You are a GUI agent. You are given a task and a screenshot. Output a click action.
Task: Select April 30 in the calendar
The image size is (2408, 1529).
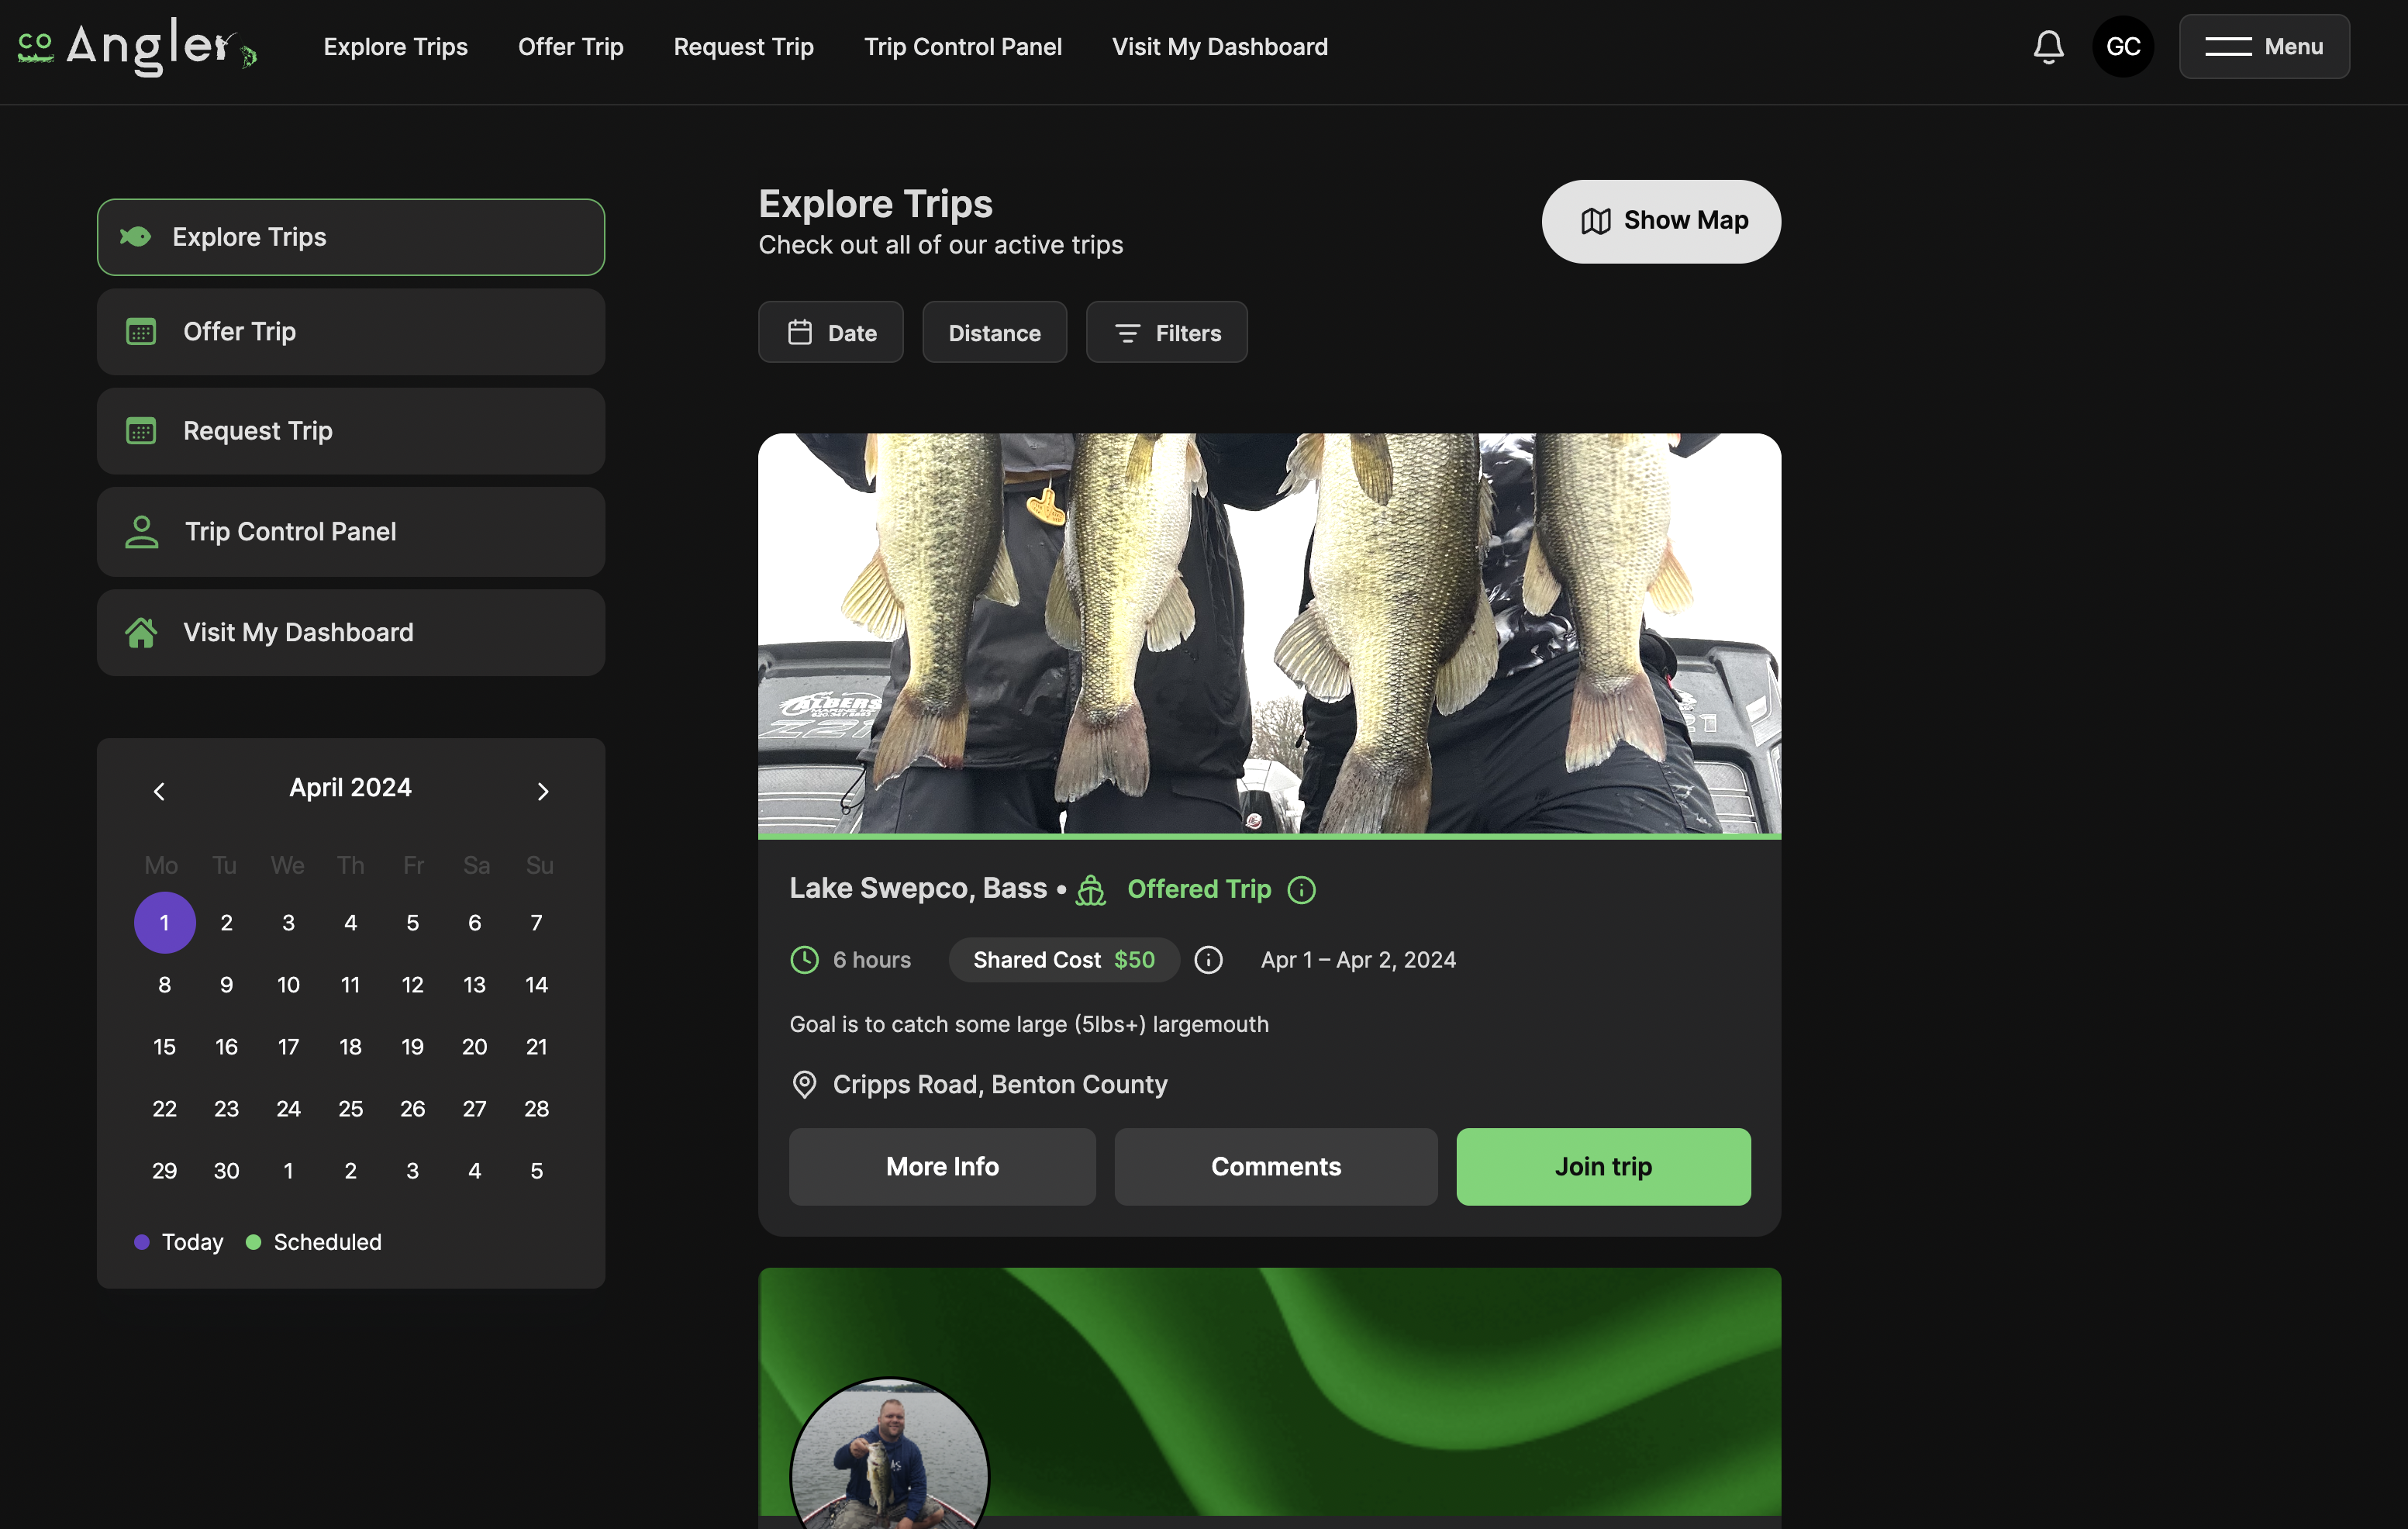pyautogui.click(x=227, y=1170)
